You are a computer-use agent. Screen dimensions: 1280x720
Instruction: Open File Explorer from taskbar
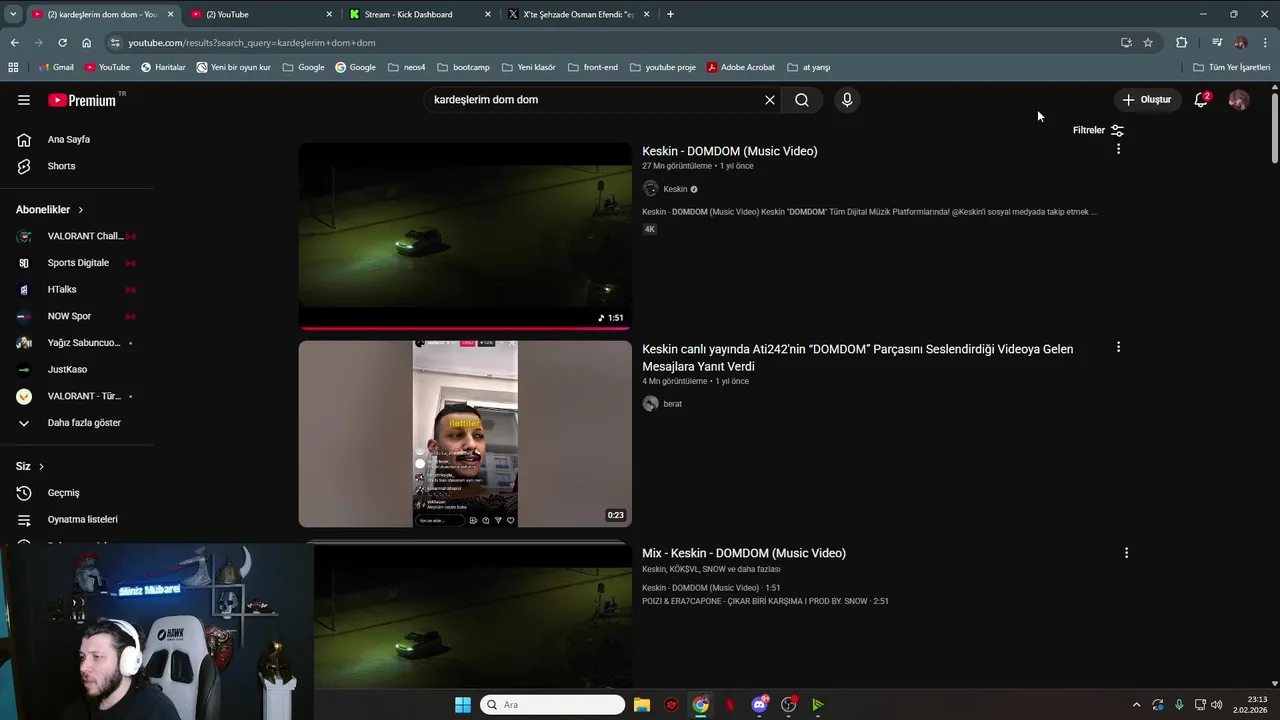642,705
